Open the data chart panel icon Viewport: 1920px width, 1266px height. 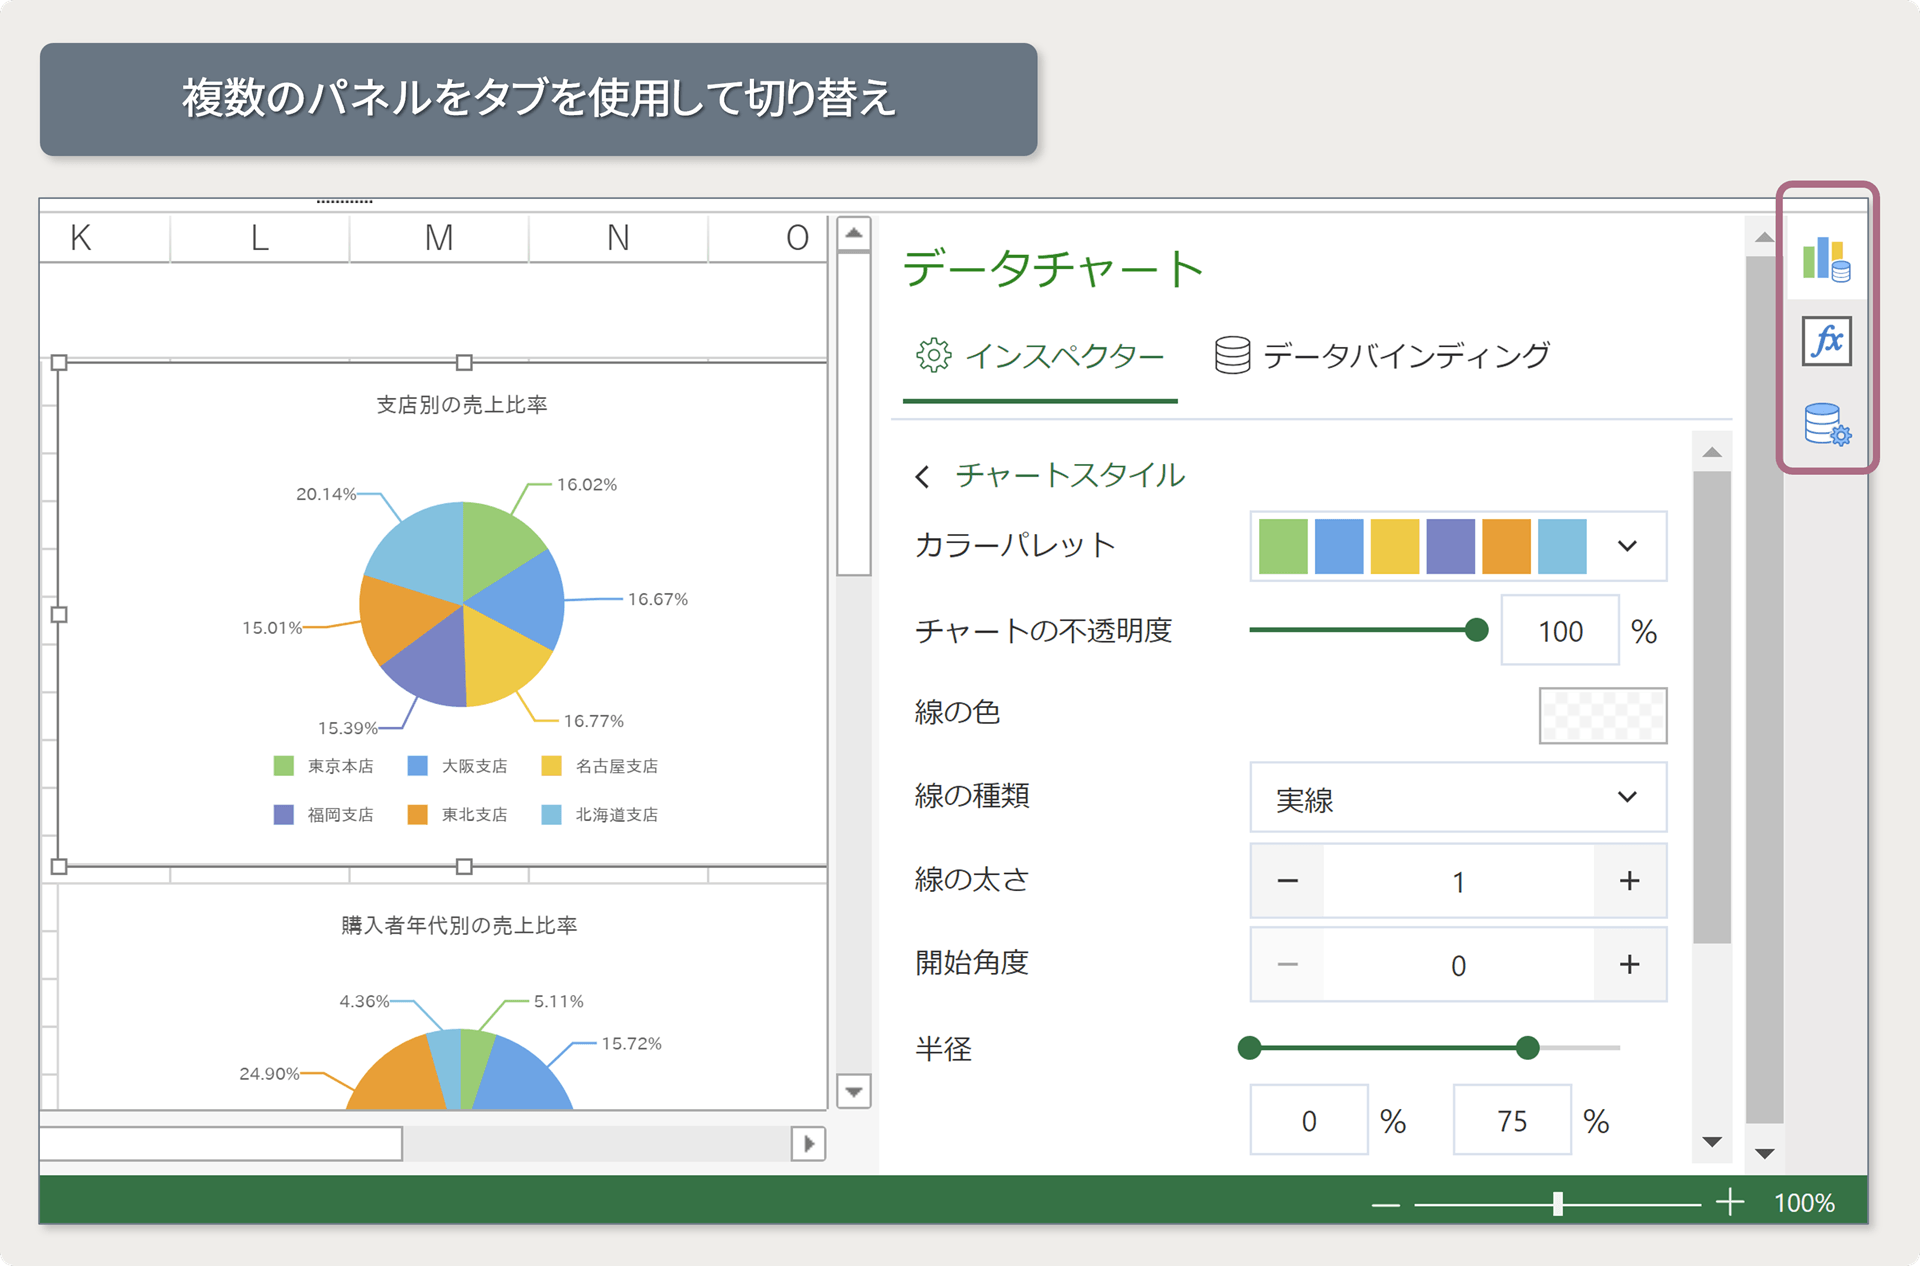click(x=1826, y=259)
